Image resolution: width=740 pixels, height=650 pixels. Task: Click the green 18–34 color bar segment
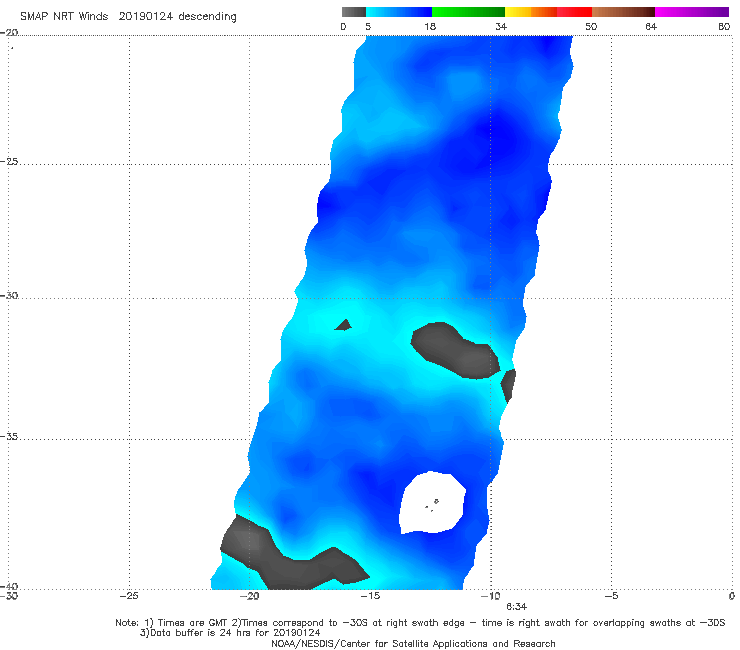468,12
